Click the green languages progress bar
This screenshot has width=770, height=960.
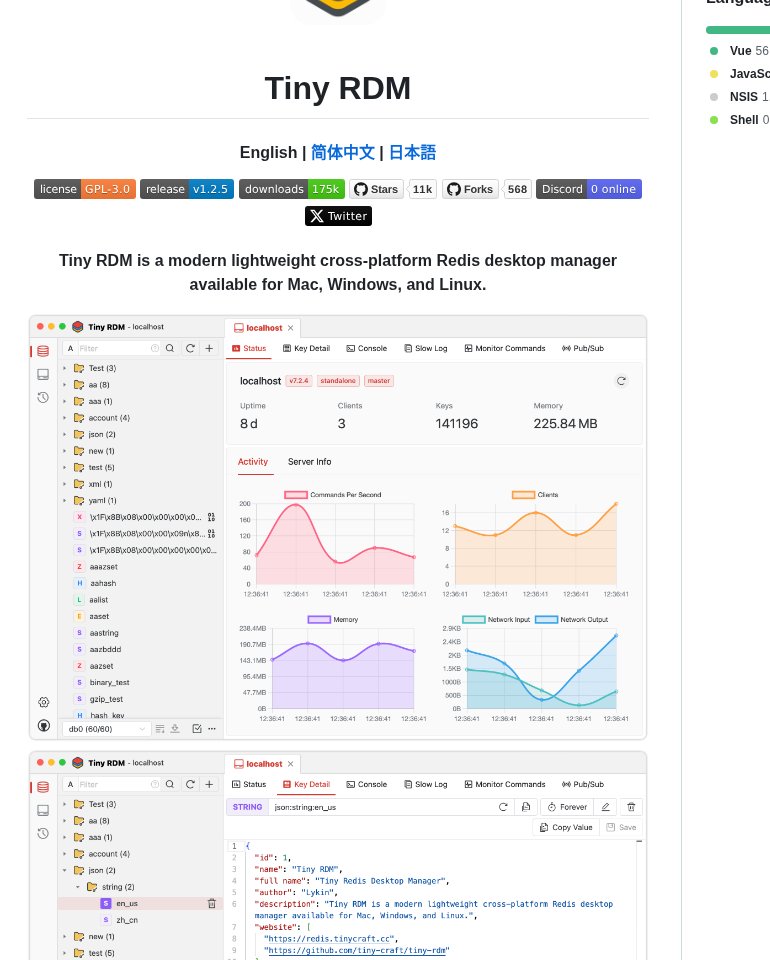coord(738,29)
